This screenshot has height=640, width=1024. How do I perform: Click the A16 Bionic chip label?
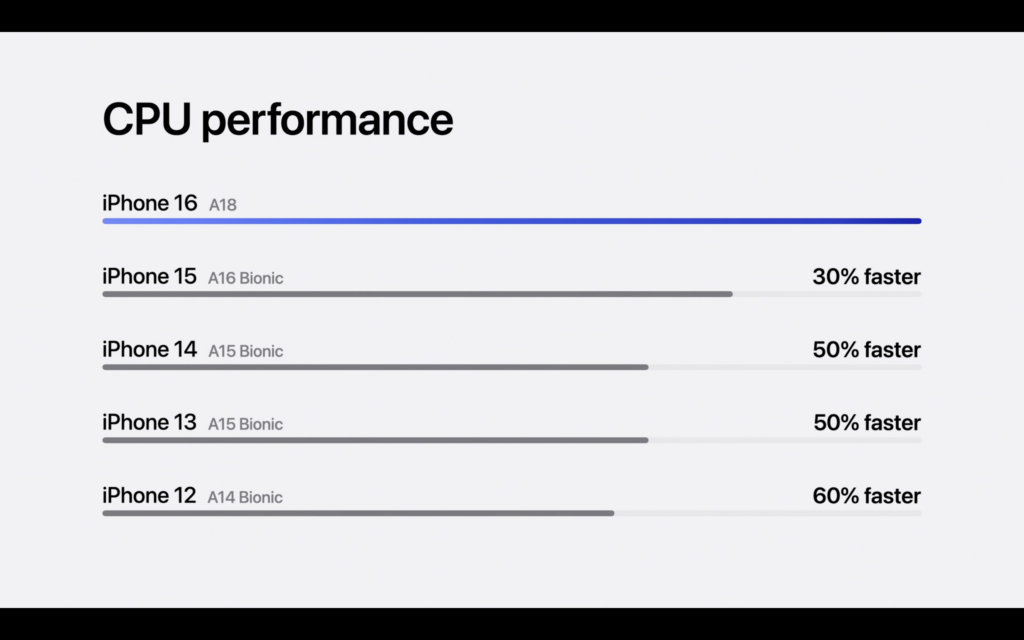(x=245, y=278)
